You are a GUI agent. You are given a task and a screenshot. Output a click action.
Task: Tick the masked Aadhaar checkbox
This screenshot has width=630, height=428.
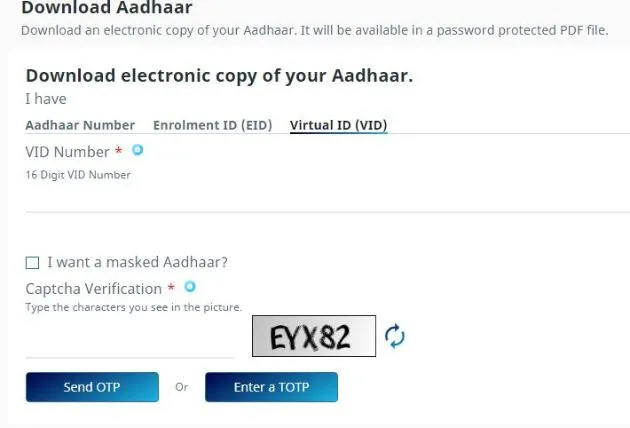click(32, 263)
